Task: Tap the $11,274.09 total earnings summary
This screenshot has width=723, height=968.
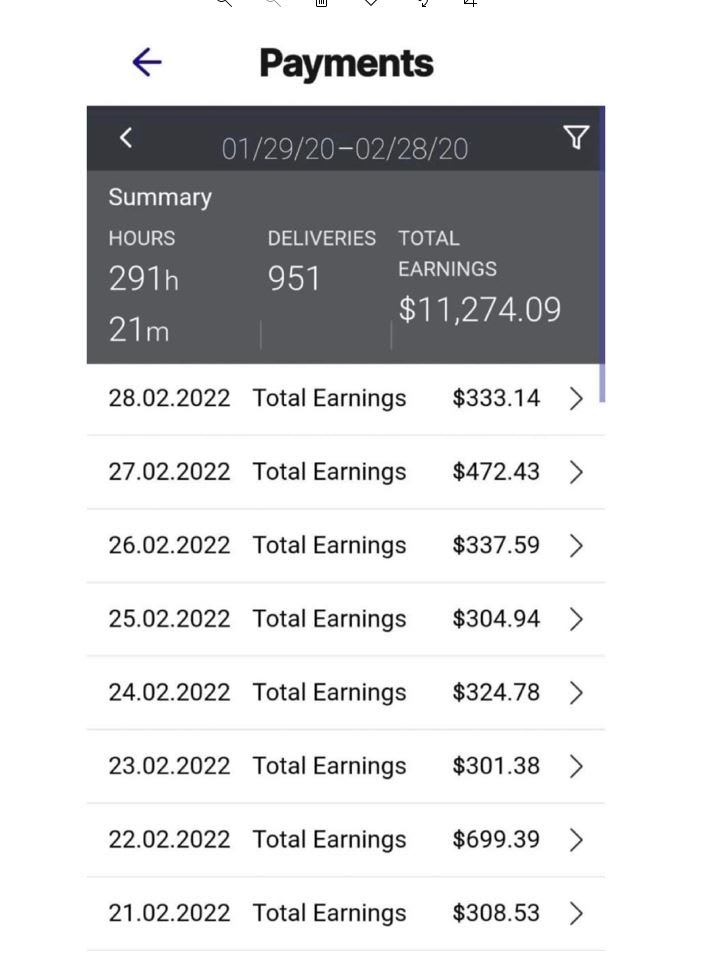Action: 480,309
